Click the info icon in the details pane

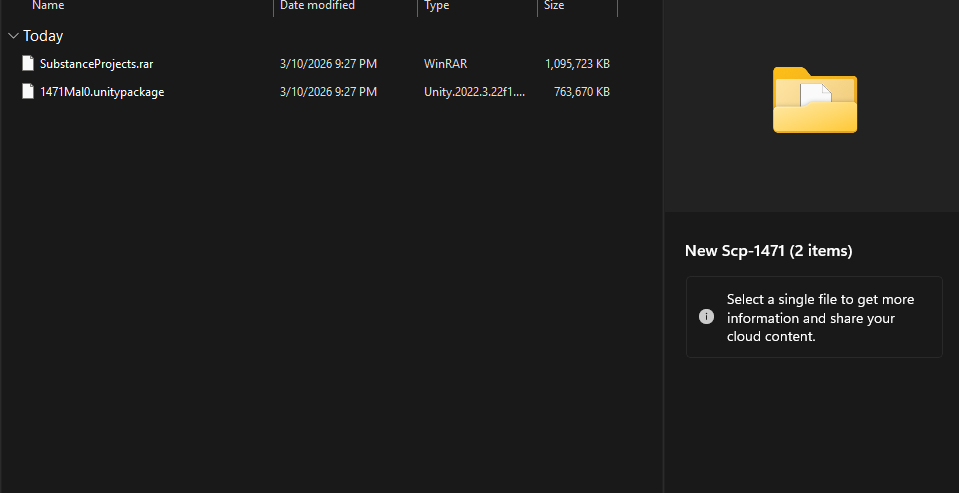(706, 317)
